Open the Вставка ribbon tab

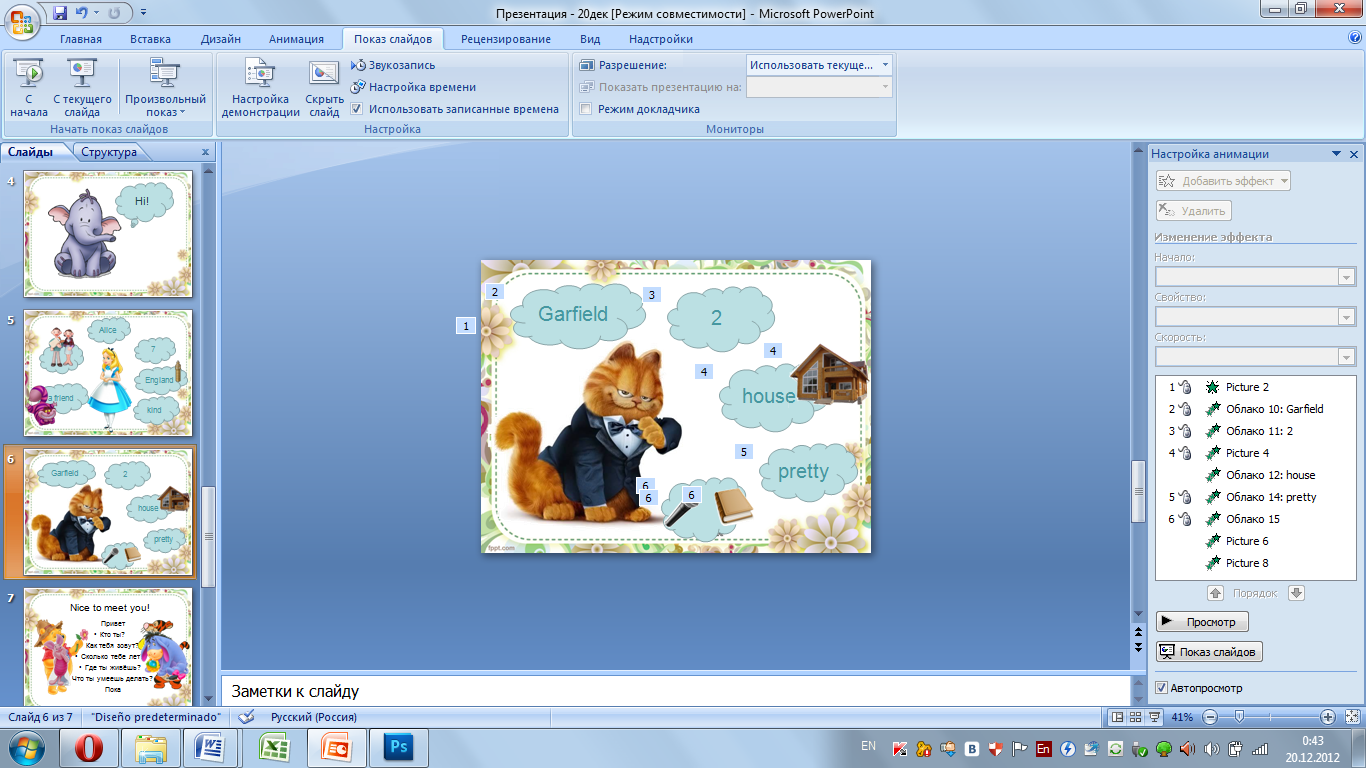coord(150,39)
